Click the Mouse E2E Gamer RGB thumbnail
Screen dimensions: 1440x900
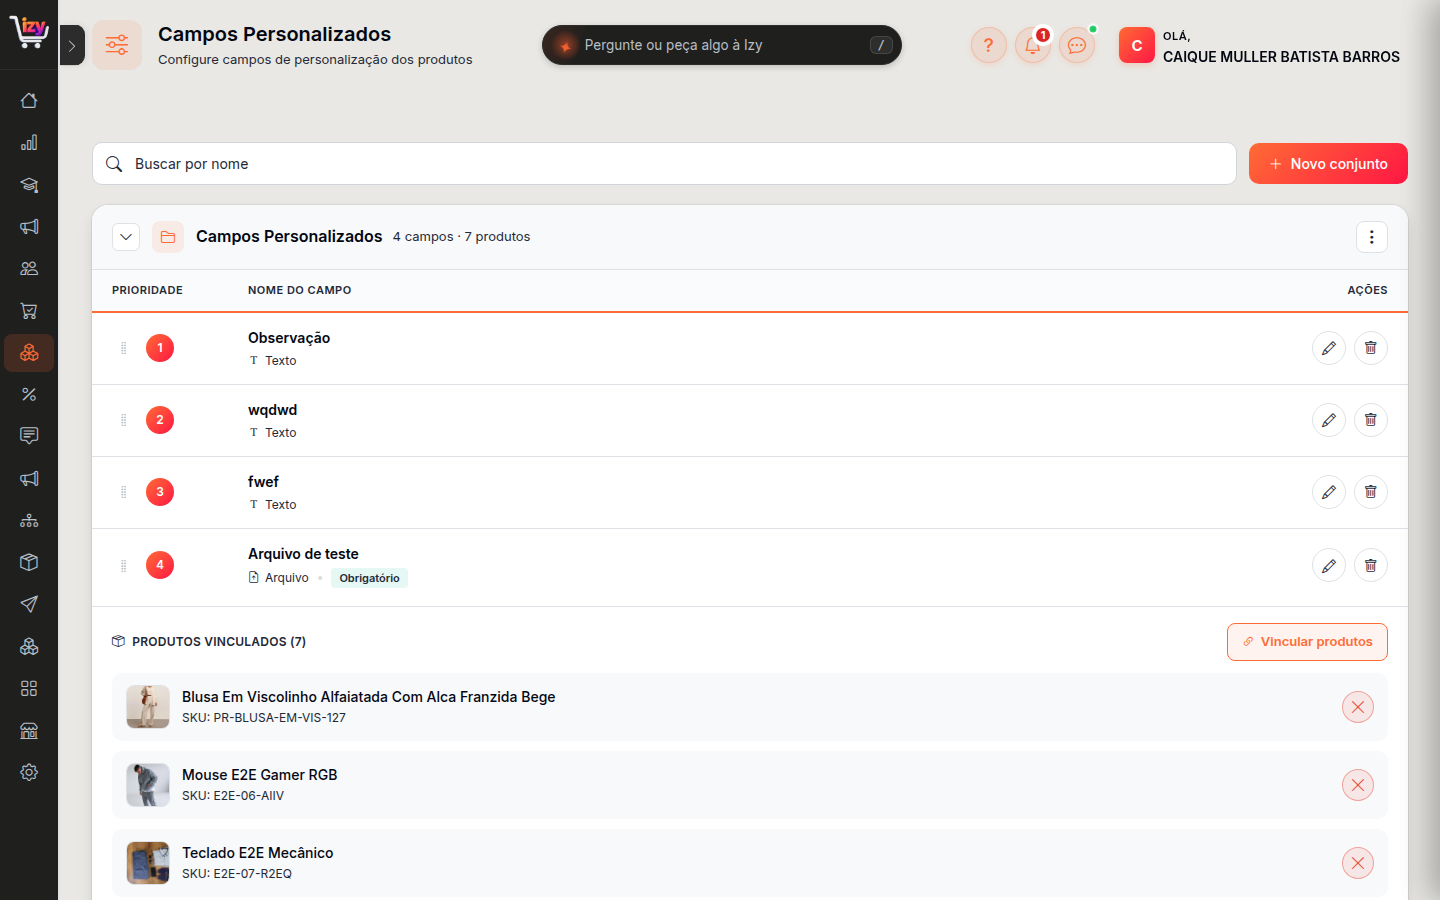pos(148,785)
